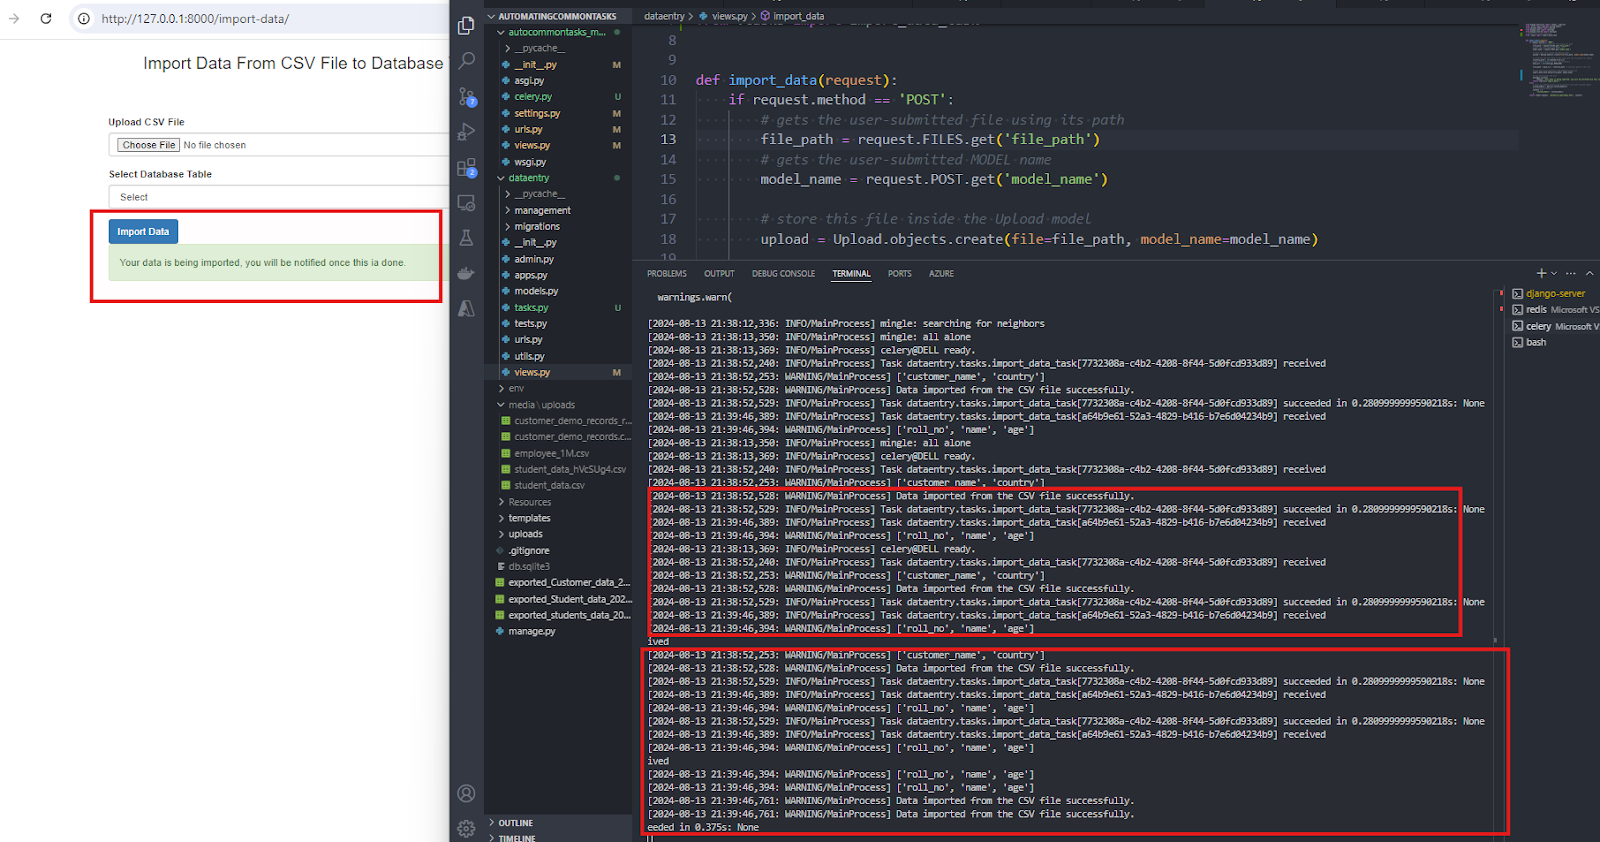Open asgi.py in the explorer
1600x842 pixels.
(529, 81)
